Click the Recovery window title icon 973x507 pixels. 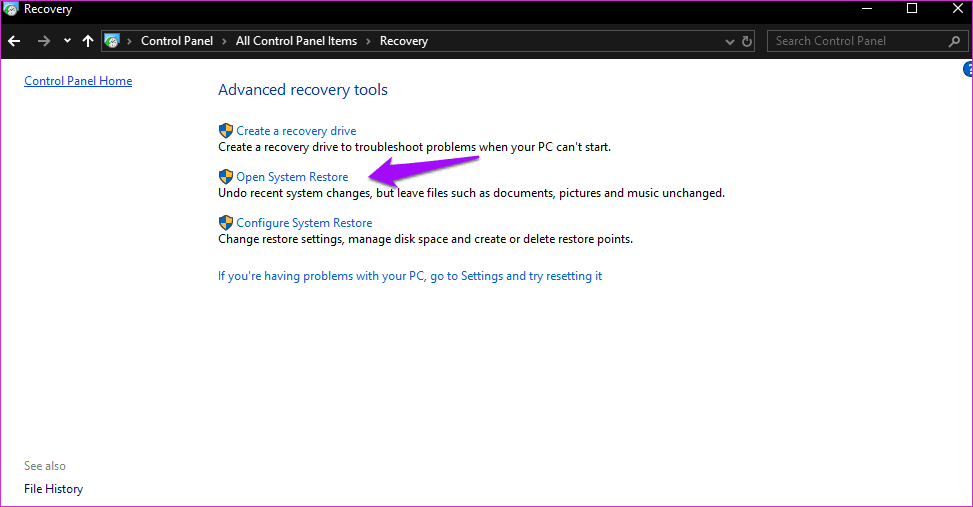(x=11, y=9)
